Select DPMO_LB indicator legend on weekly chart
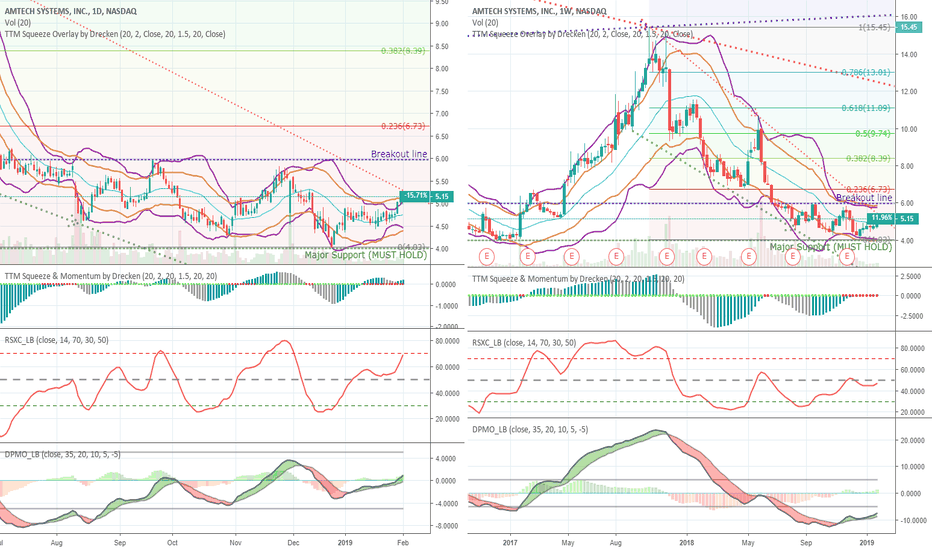The height and width of the screenshot is (550, 932). (530, 429)
